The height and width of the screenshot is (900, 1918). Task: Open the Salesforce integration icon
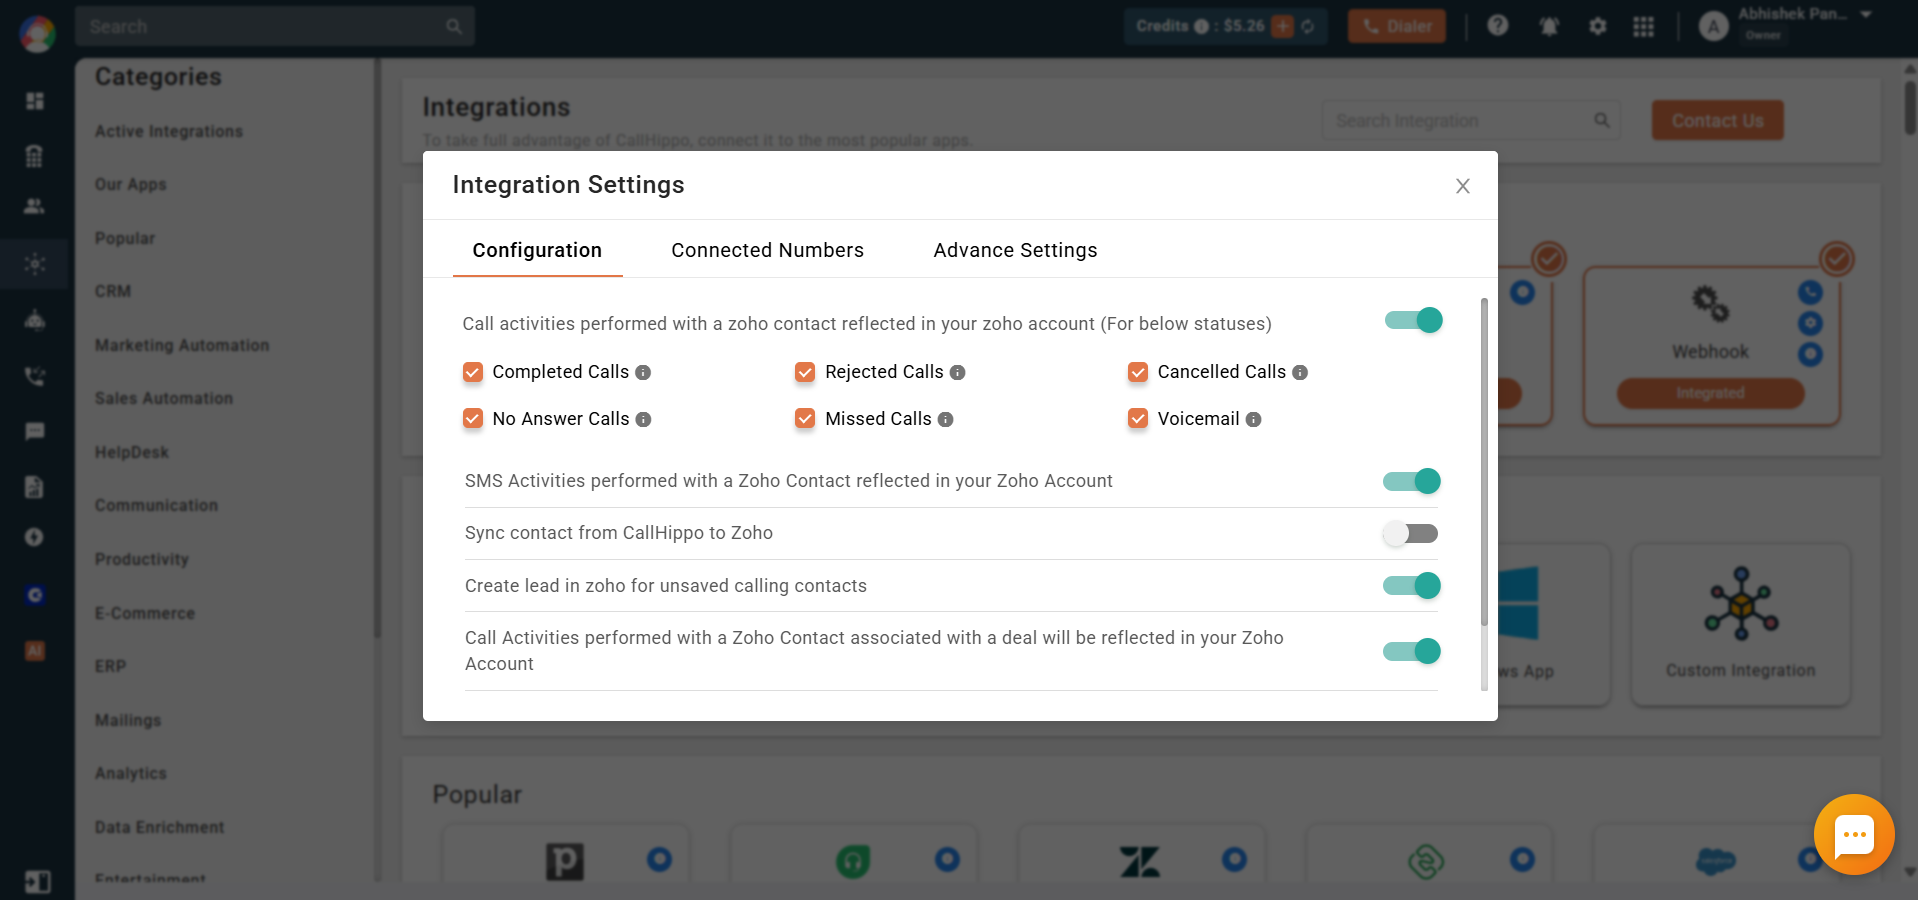click(1715, 861)
